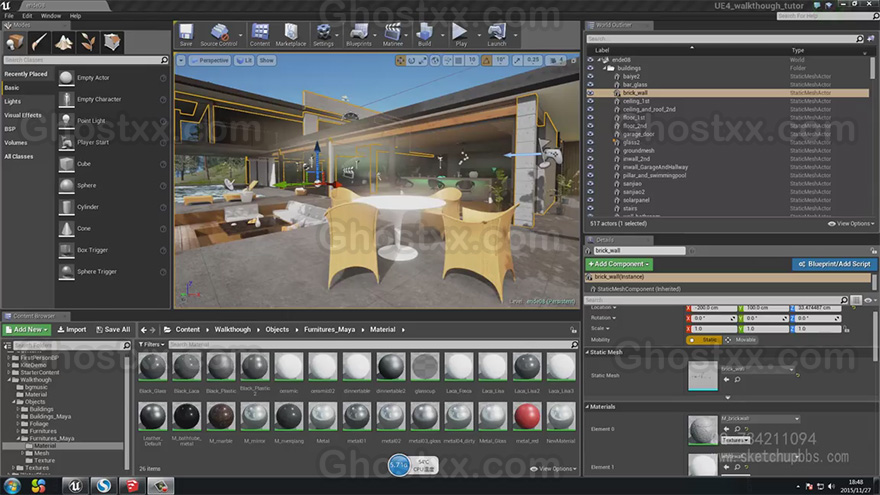Collapse the buildings folder in outliner
Viewport: 880px width, 495px height.
(x=604, y=68)
